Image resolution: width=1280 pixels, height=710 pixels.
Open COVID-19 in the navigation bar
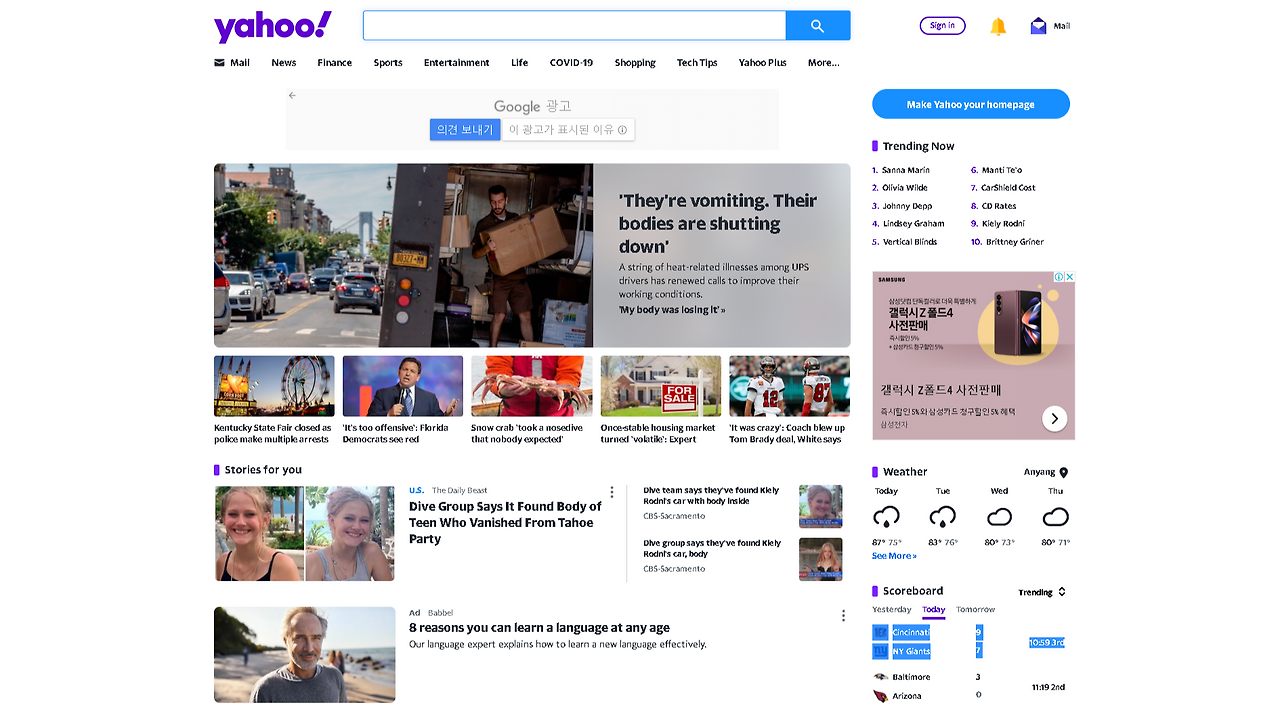coord(571,62)
